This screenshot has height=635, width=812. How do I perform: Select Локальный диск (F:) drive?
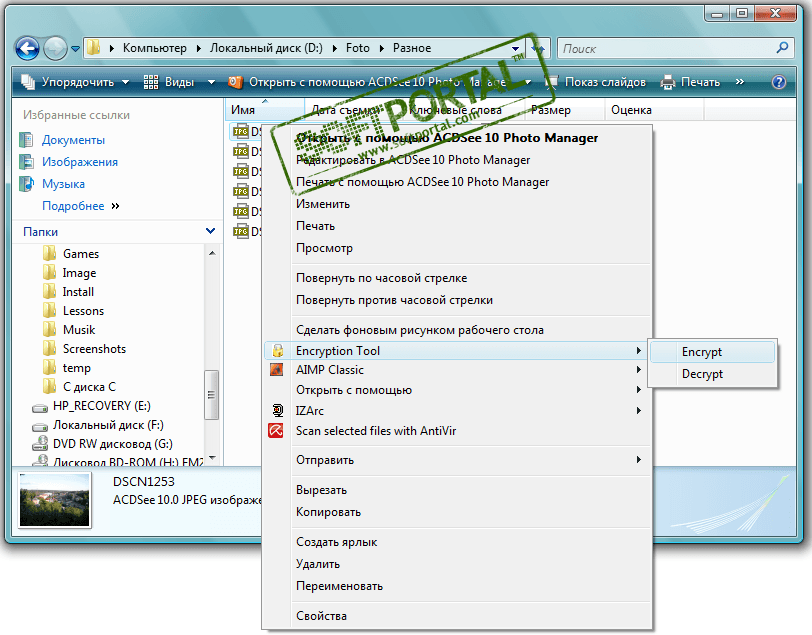108,425
